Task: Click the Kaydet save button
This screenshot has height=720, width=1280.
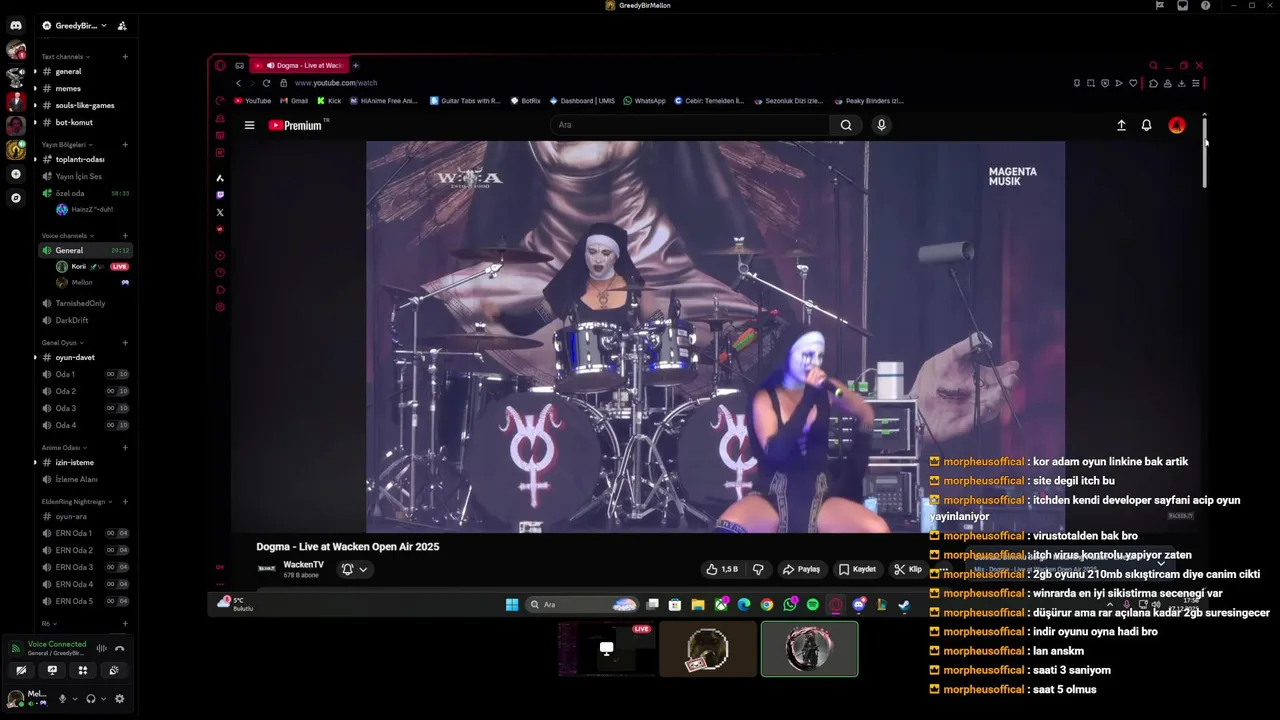Action: click(x=857, y=569)
